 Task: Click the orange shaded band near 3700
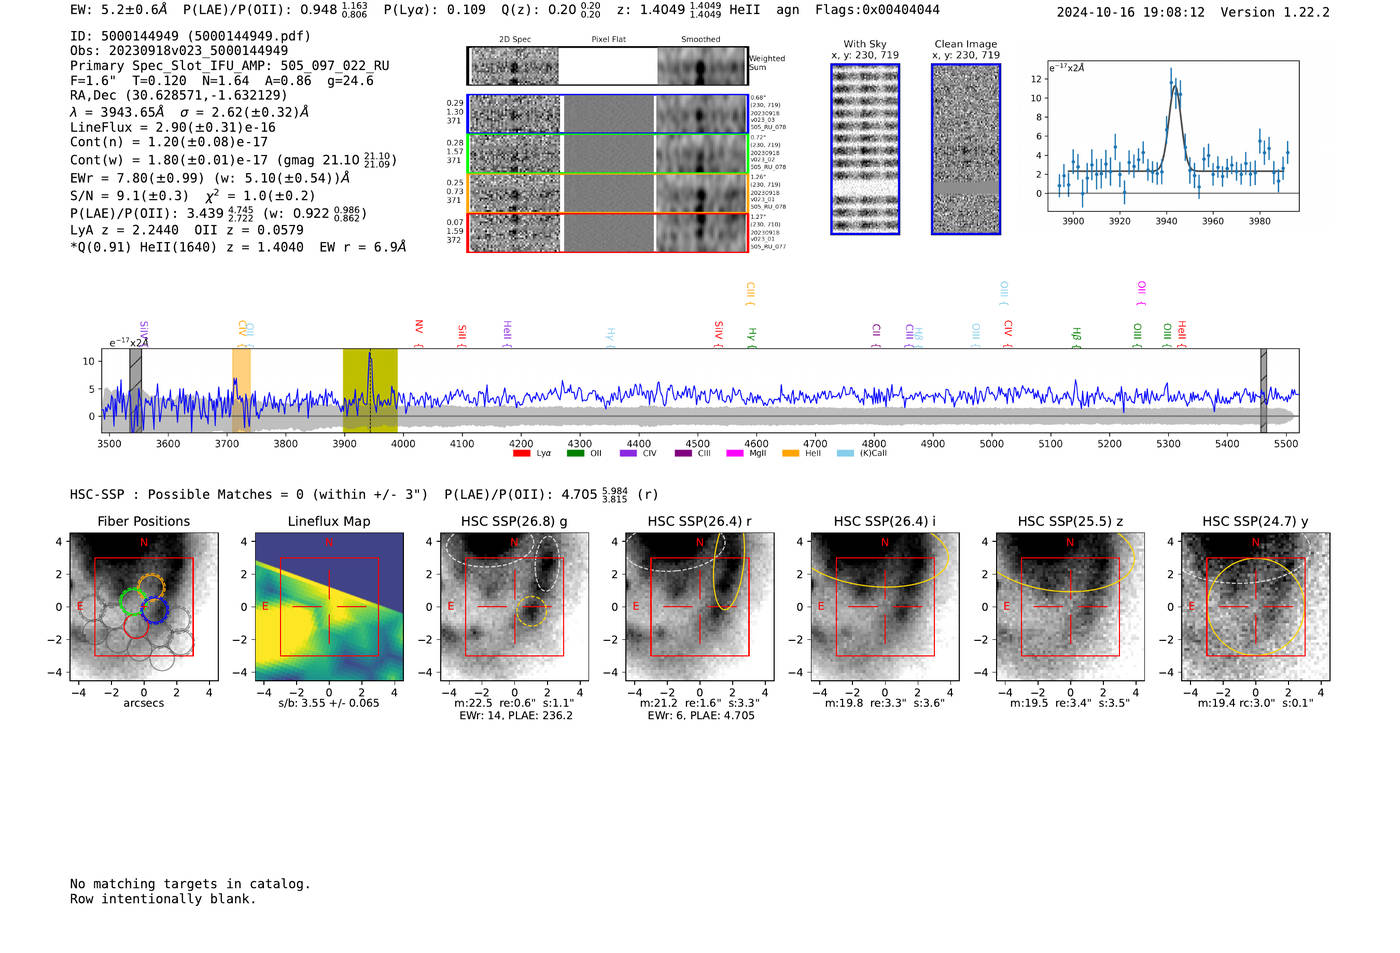point(241,390)
